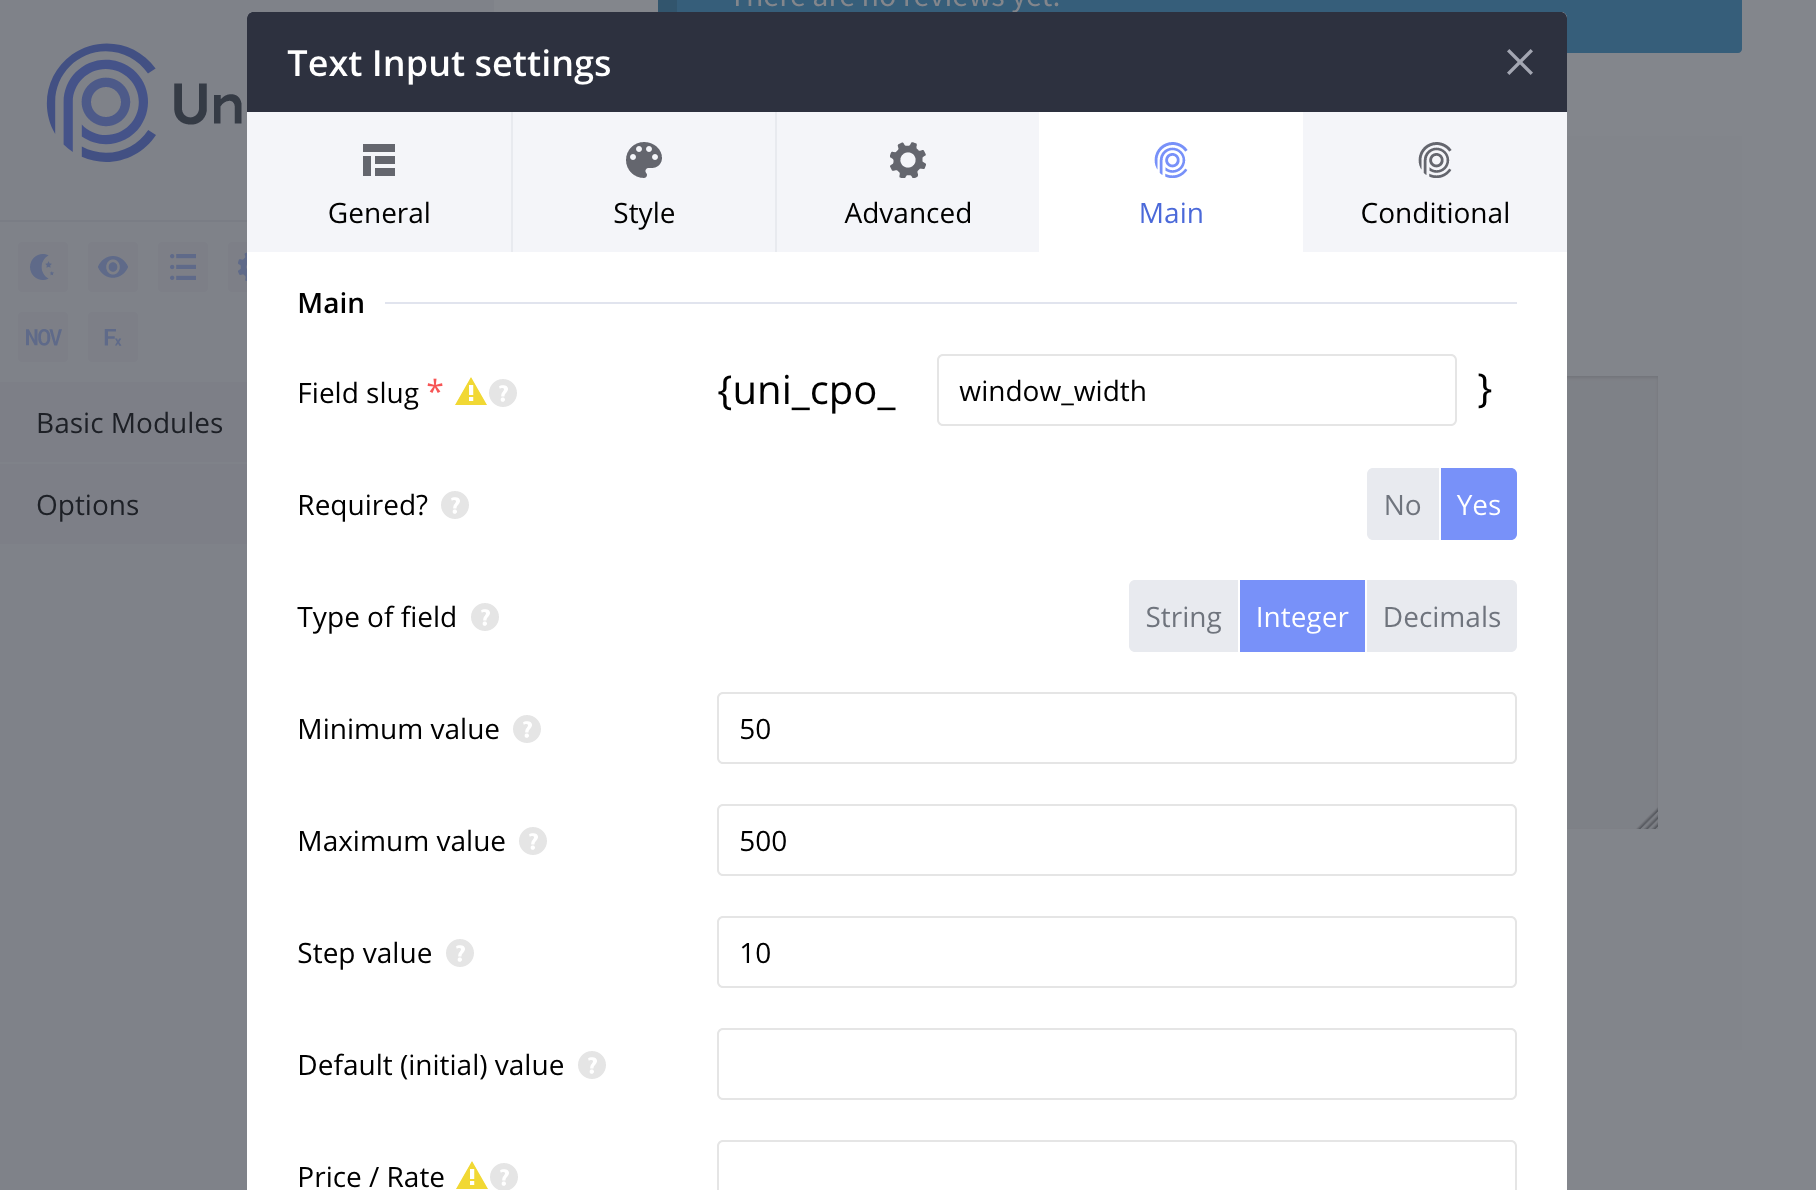
Task: Show help tooltip for Maximum value
Action: coord(533,841)
